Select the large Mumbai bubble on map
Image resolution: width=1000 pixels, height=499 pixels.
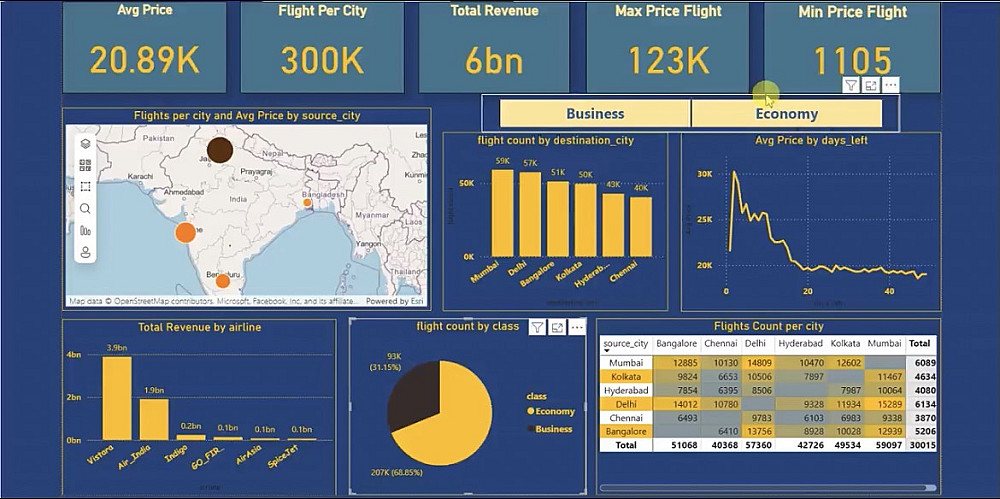(x=186, y=233)
